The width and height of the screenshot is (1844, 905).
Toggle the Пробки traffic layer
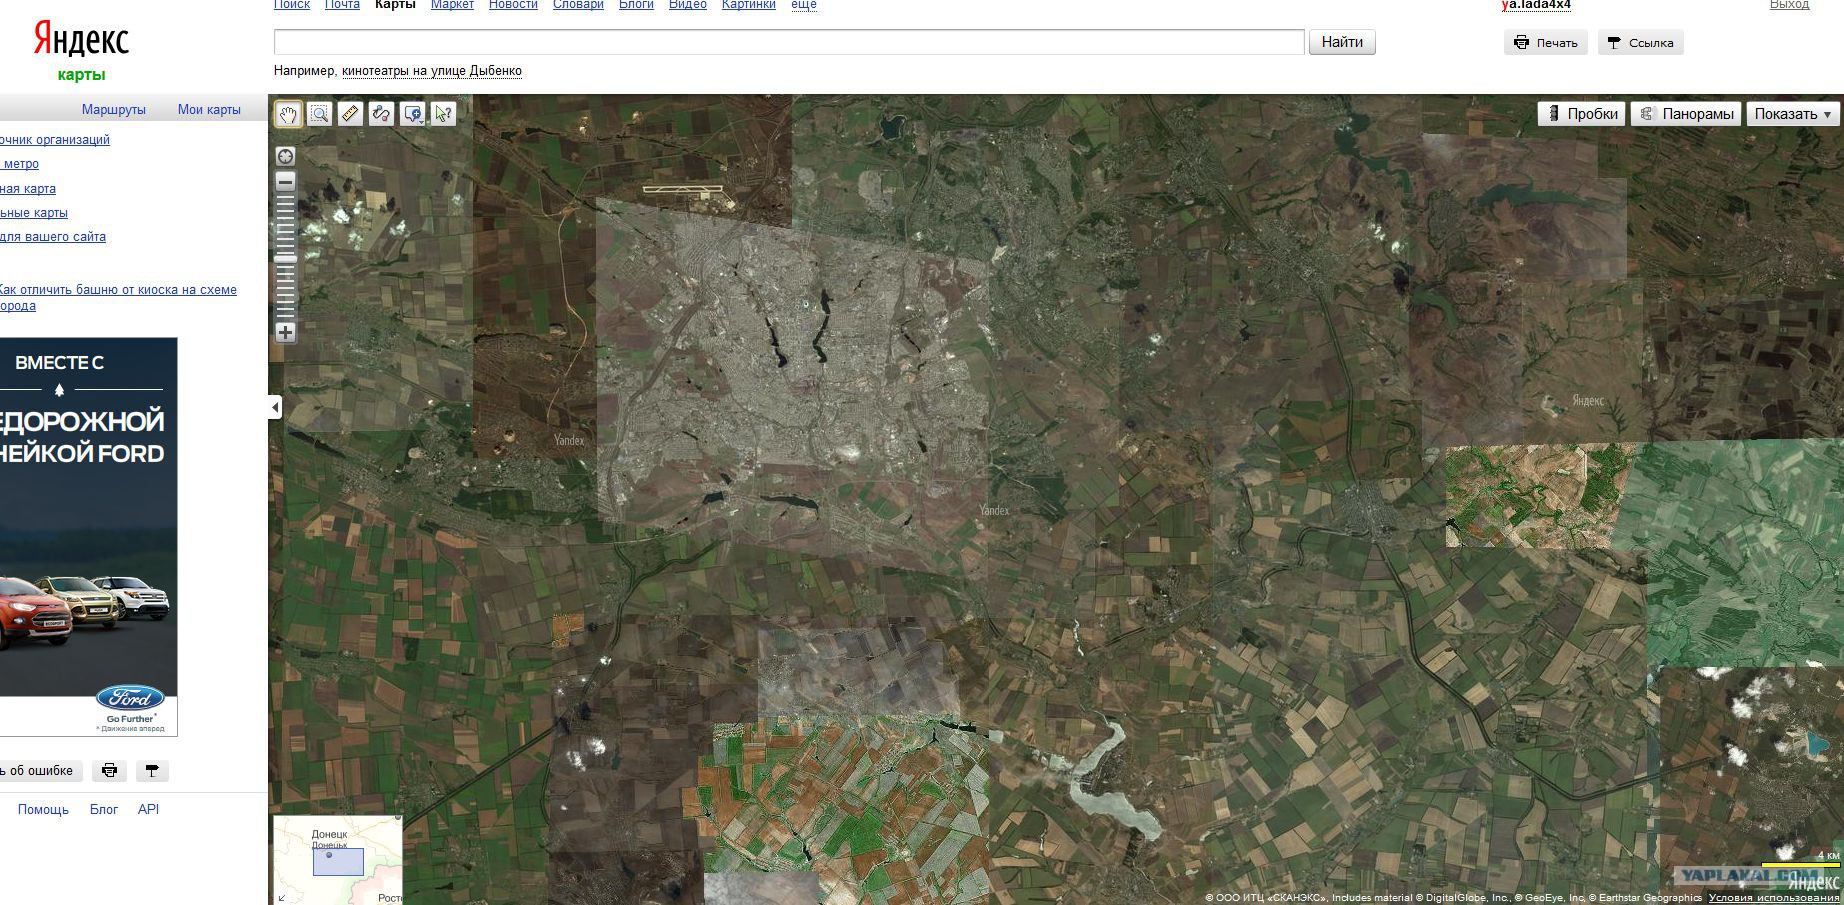1582,114
